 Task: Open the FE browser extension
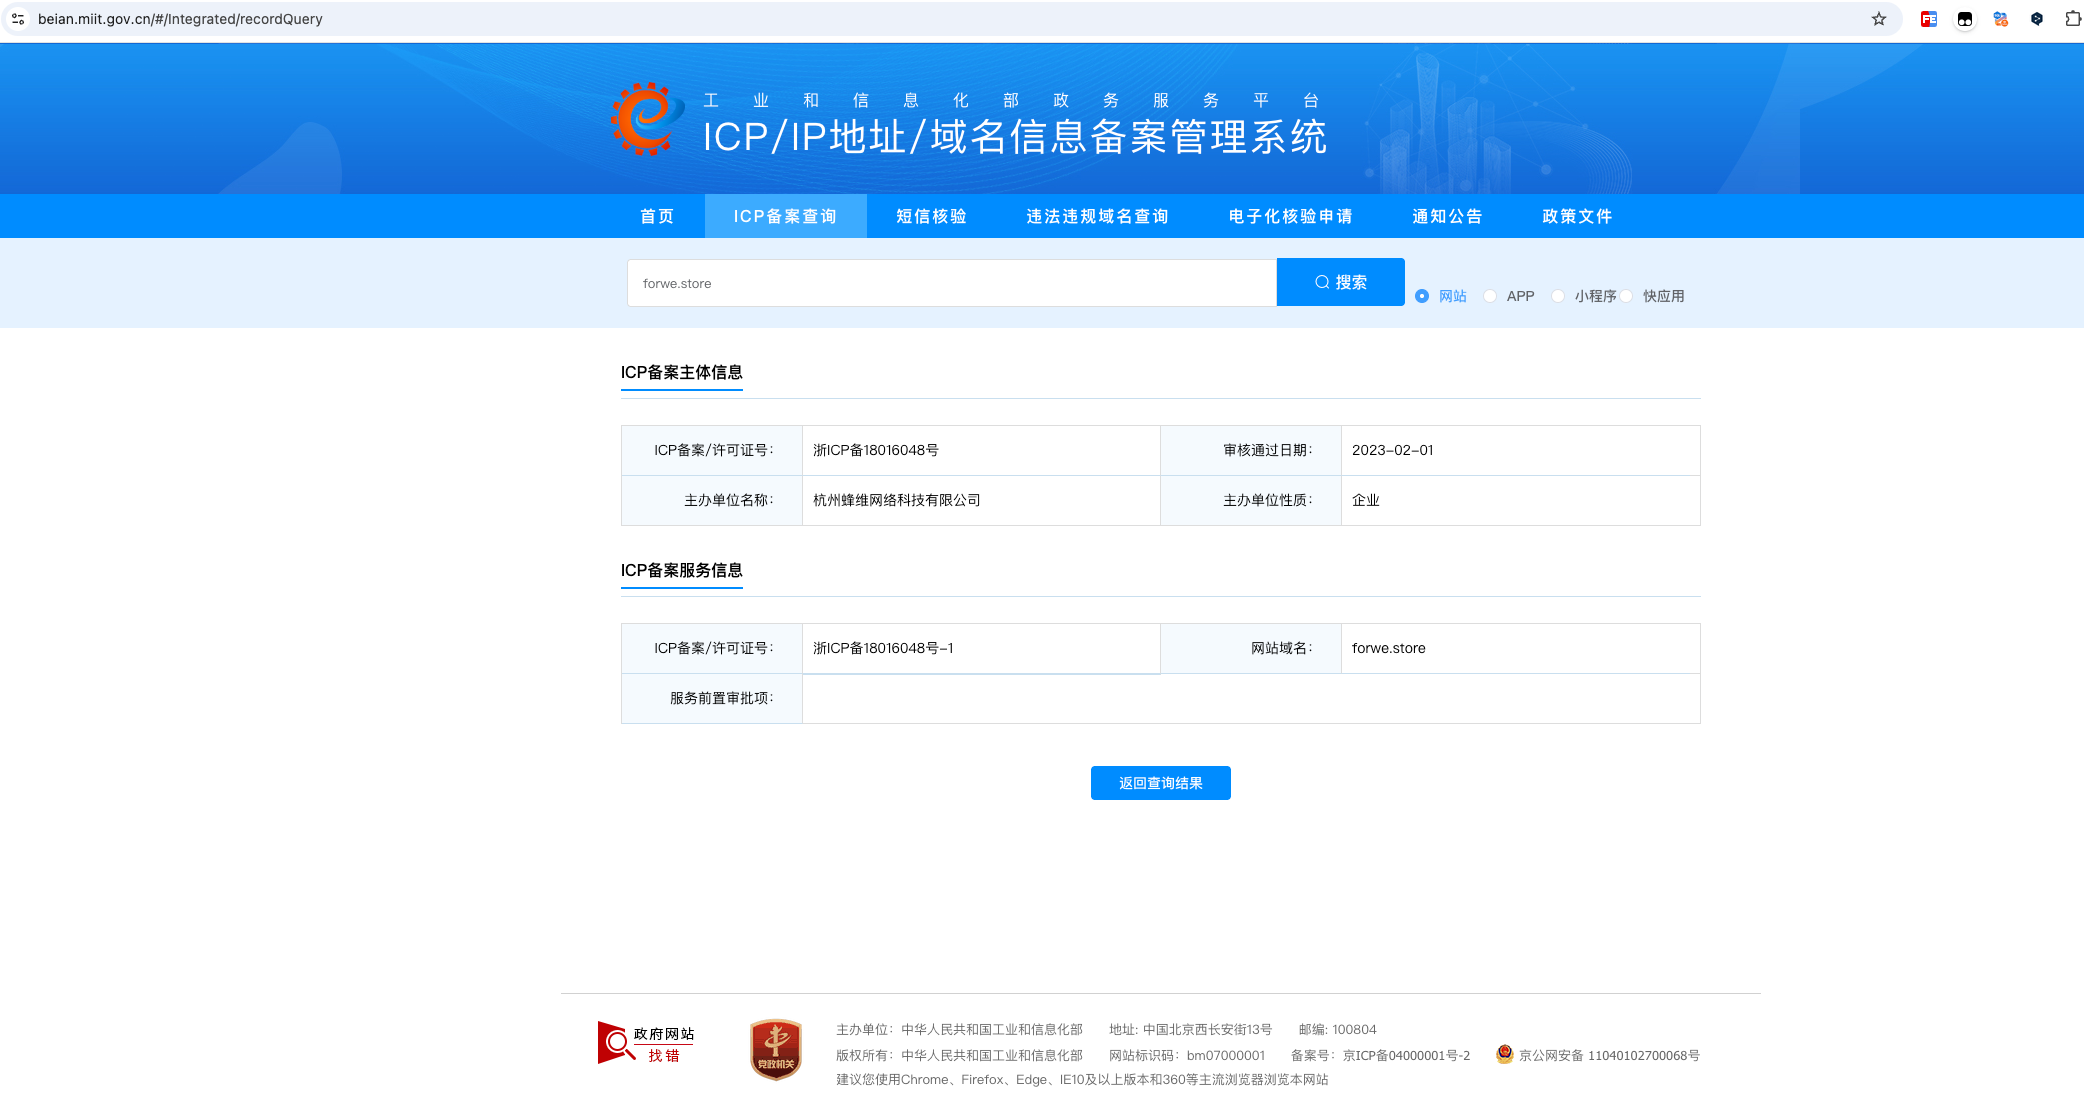pyautogui.click(x=1929, y=19)
